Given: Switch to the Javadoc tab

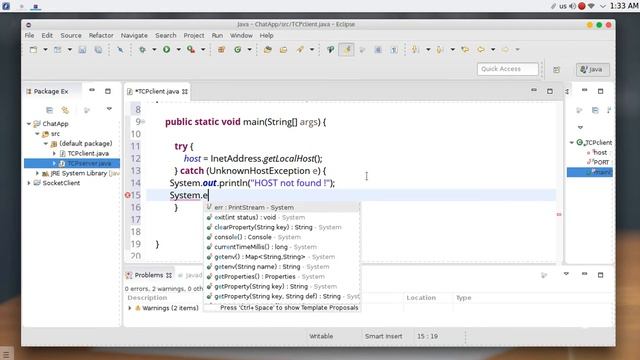Looking at the screenshot, I should pos(190,275).
